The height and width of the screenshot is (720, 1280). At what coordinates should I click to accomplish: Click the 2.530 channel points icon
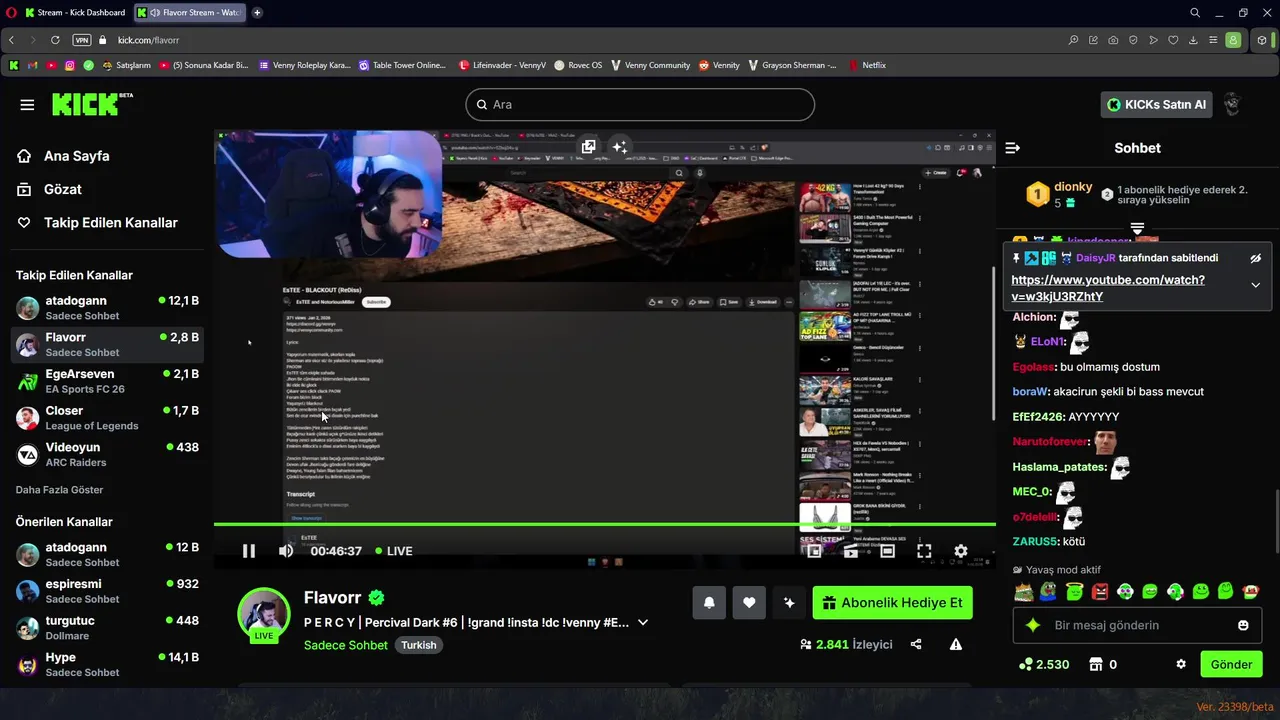(x=1025, y=664)
